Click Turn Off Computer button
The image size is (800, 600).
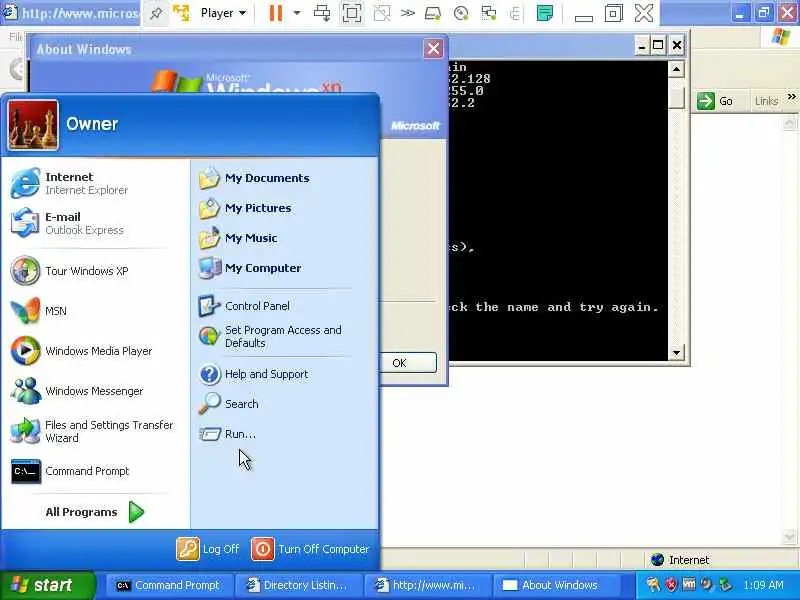click(310, 549)
